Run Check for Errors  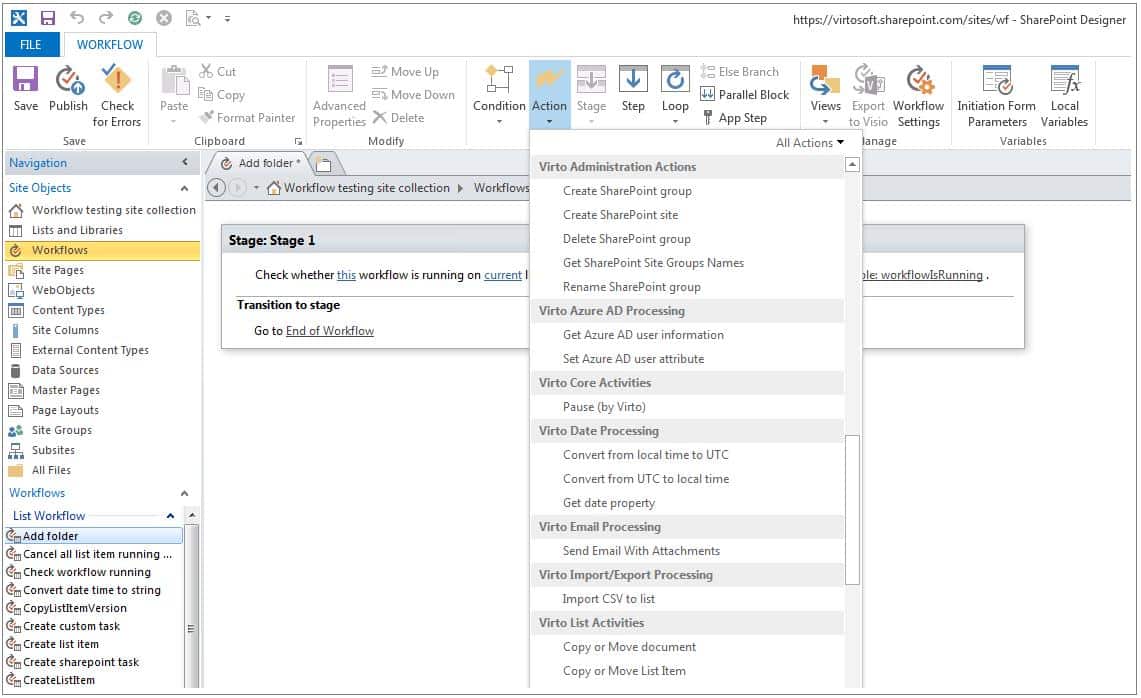pyautogui.click(x=116, y=95)
